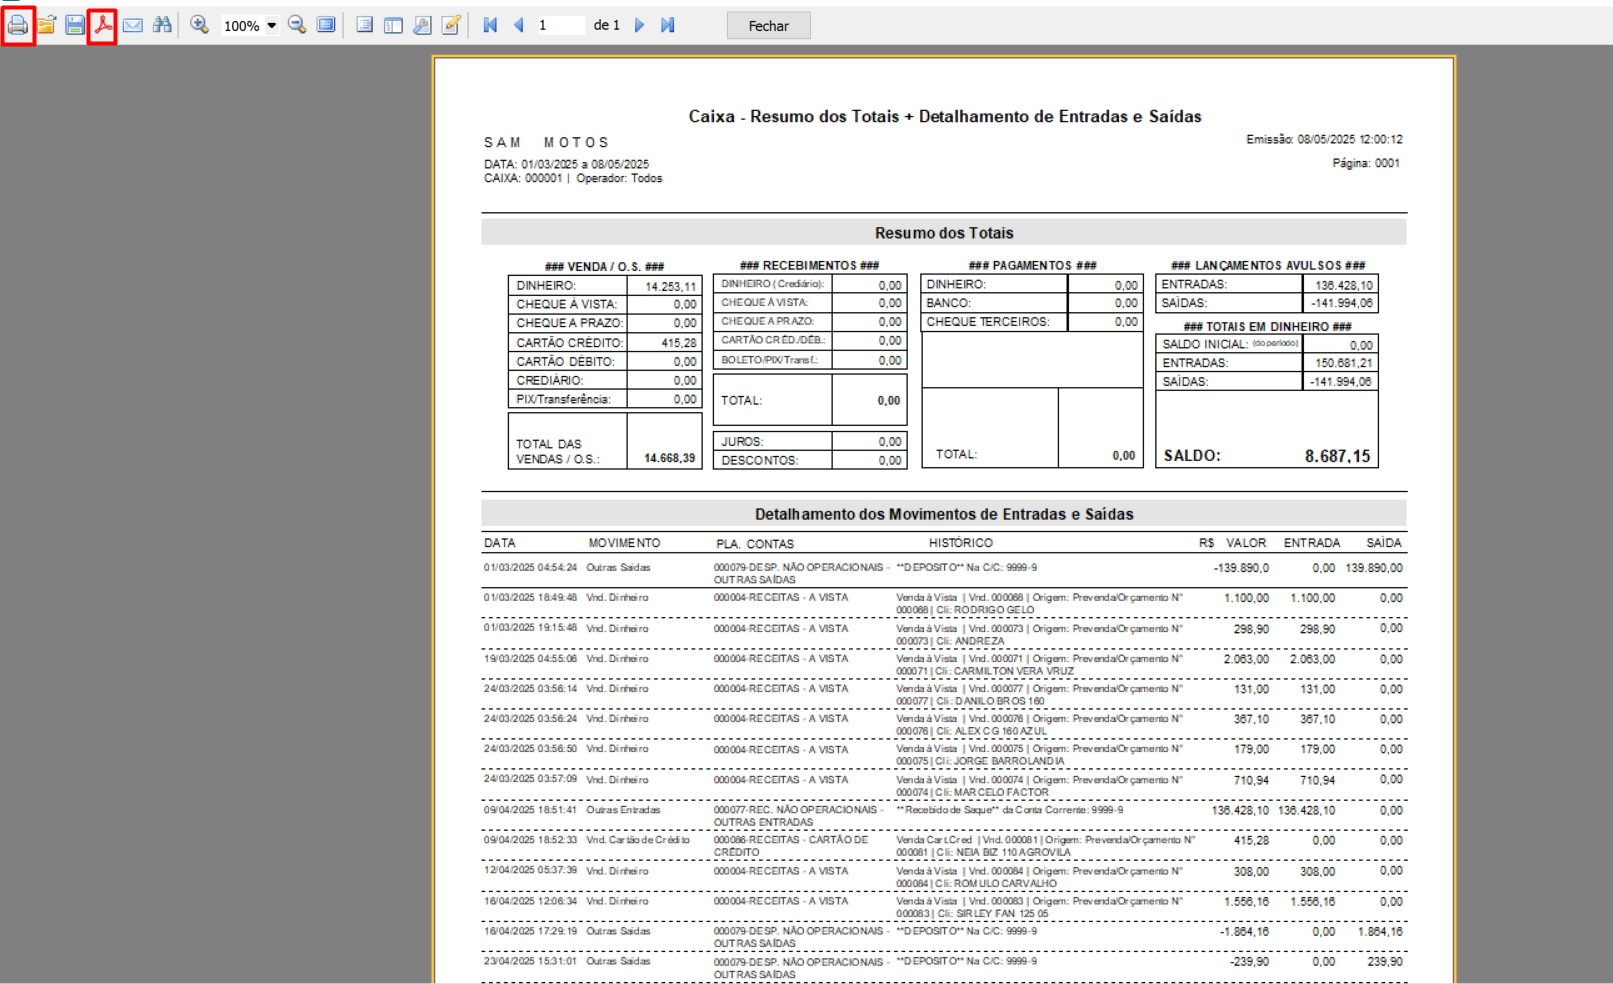Open a saved report file
This screenshot has height=984, width=1613.
click(x=46, y=26)
